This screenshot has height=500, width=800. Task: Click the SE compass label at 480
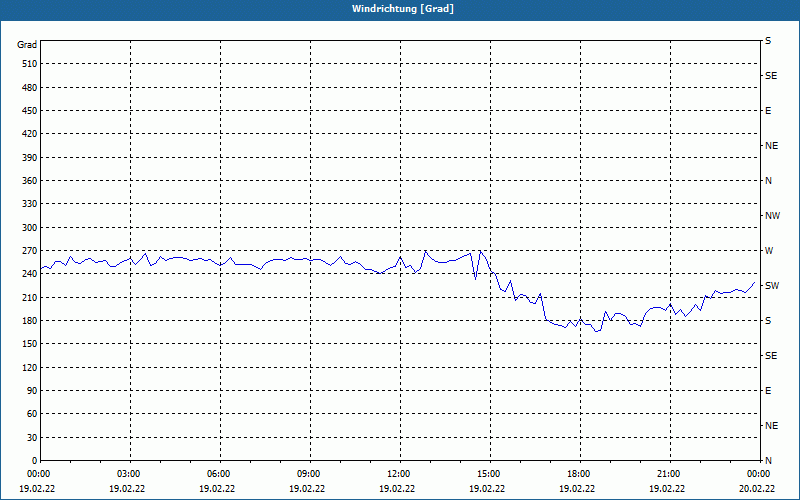771,76
